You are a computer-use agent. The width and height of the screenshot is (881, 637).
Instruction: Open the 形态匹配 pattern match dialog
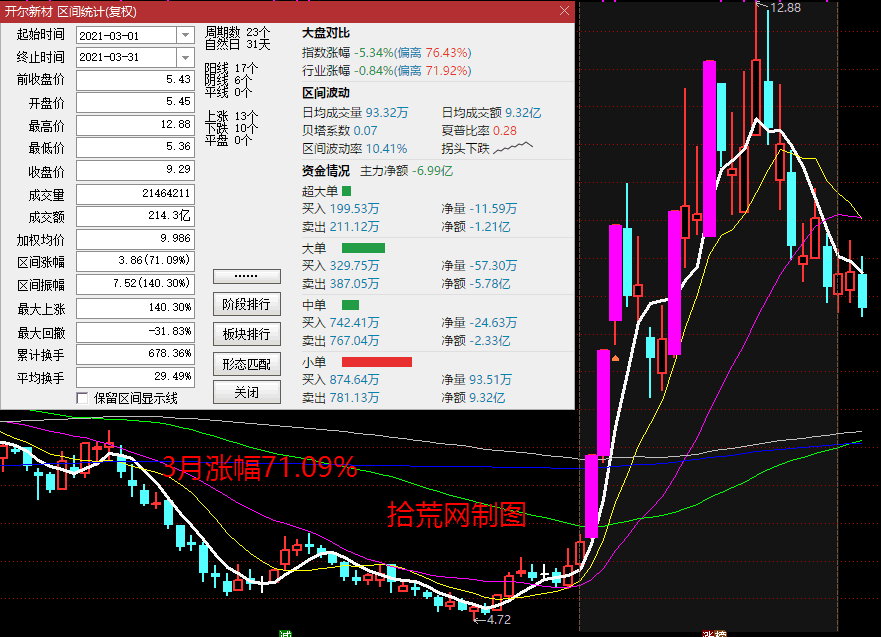pos(246,363)
